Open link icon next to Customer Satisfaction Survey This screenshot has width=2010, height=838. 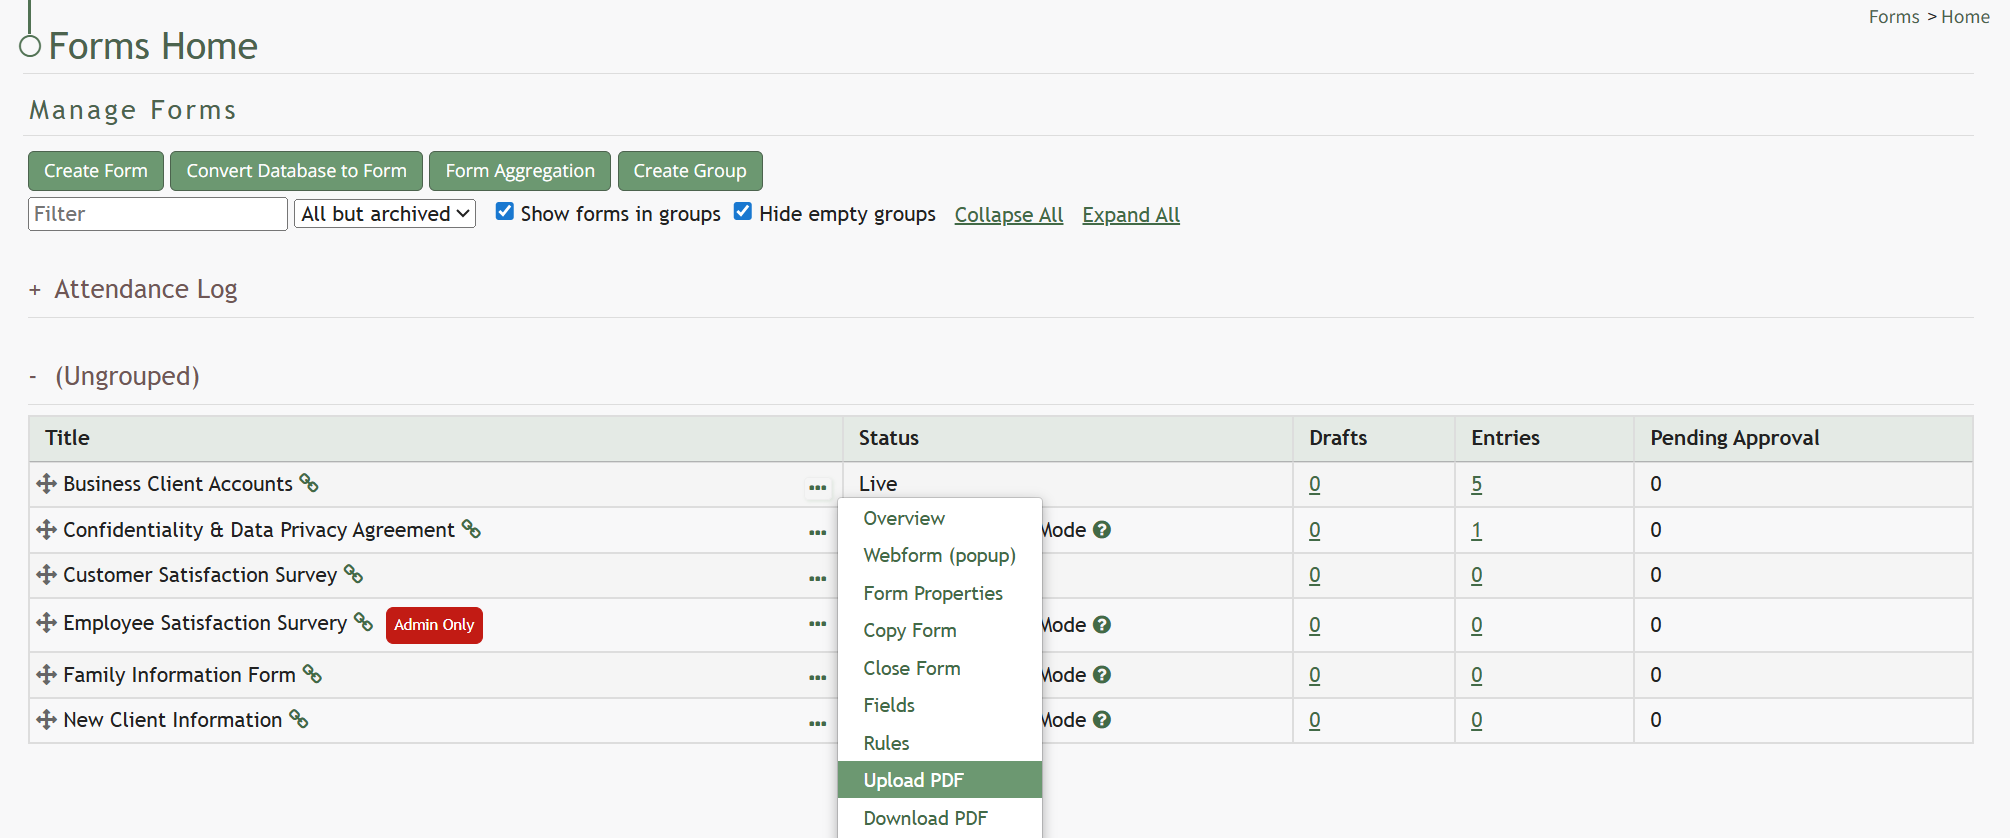click(353, 574)
